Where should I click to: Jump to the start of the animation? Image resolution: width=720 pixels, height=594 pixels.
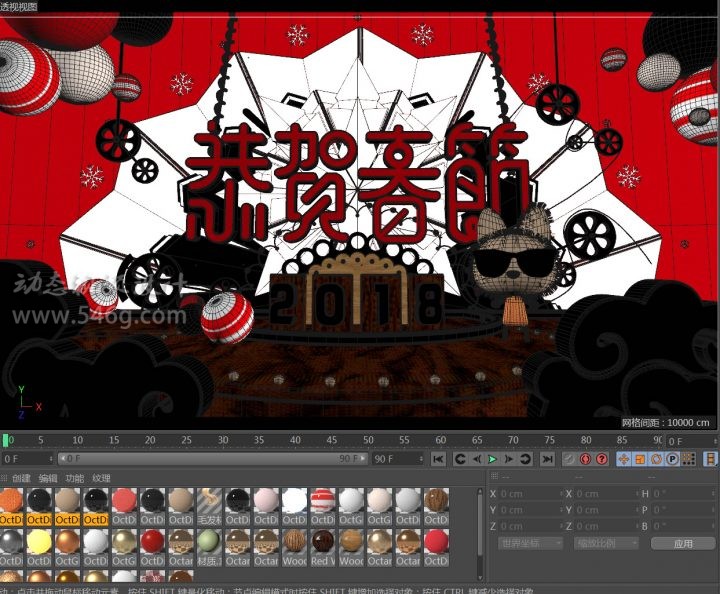click(437, 459)
